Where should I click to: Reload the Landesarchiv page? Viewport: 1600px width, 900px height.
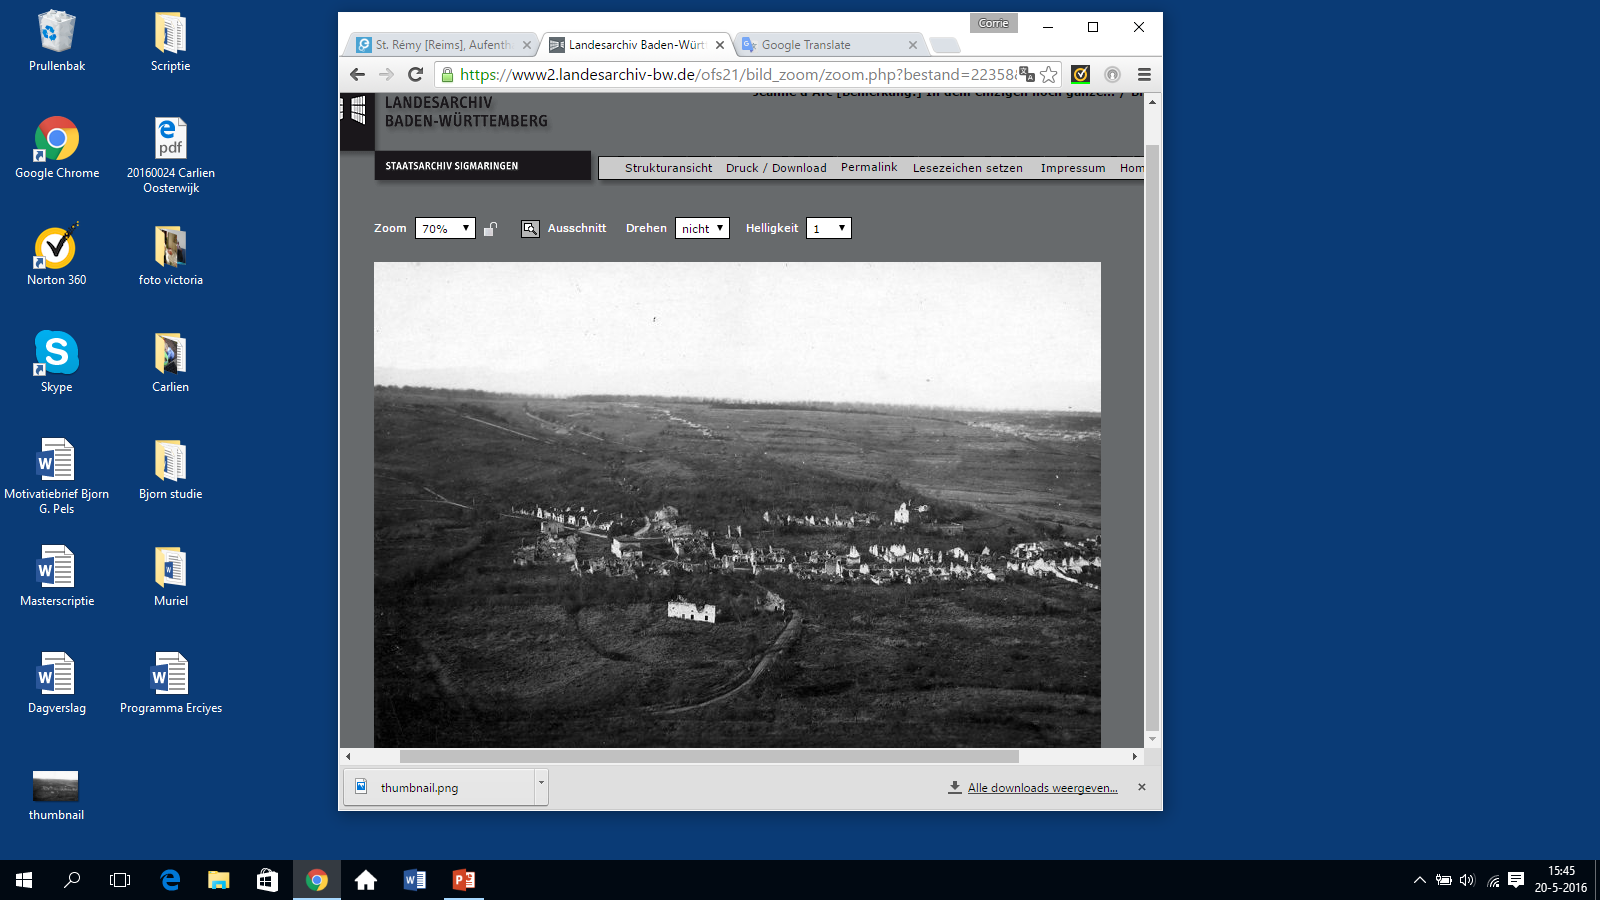tap(416, 74)
